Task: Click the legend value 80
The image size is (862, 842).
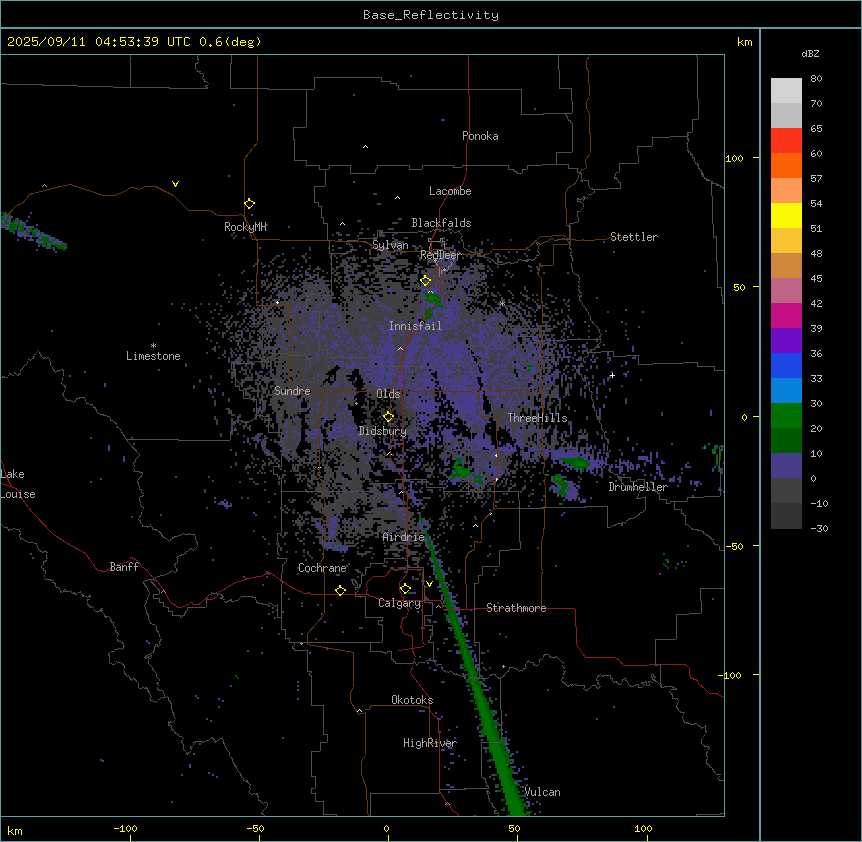Action: click(816, 79)
